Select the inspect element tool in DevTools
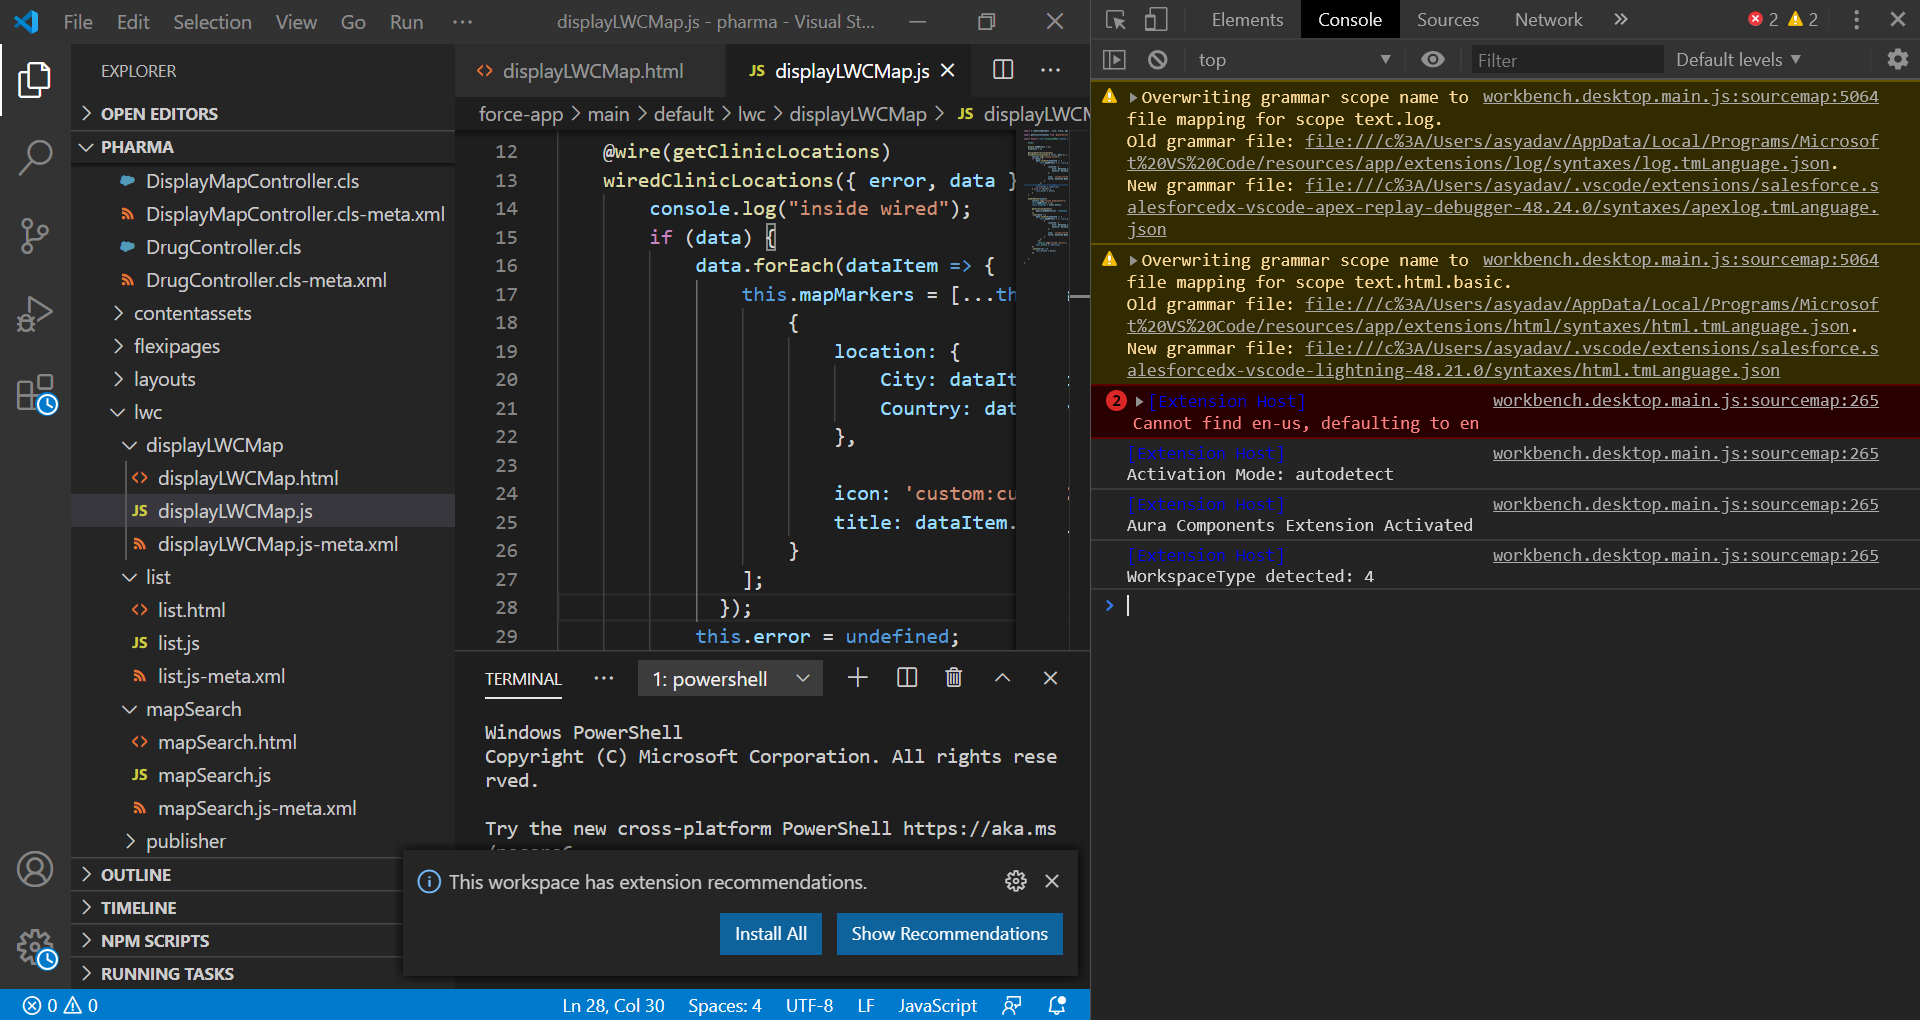The image size is (1920, 1020). (1114, 19)
